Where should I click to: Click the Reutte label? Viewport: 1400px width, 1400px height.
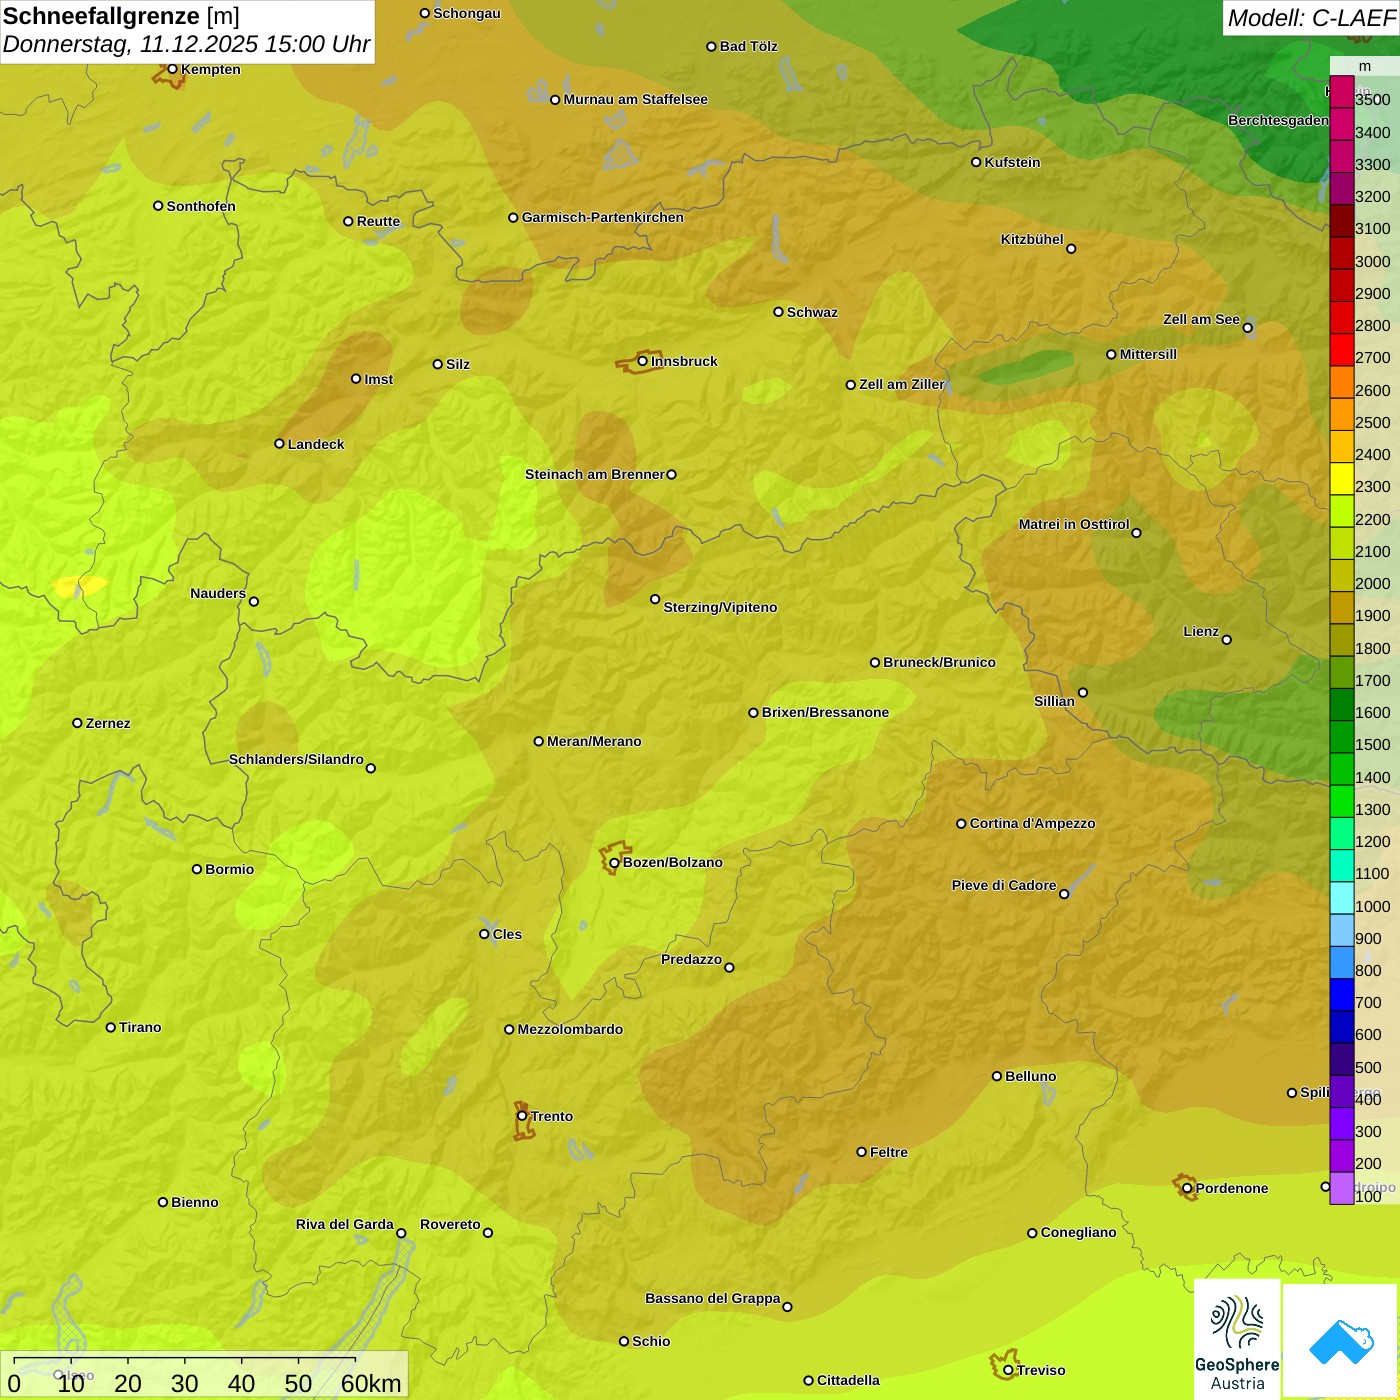(x=378, y=221)
